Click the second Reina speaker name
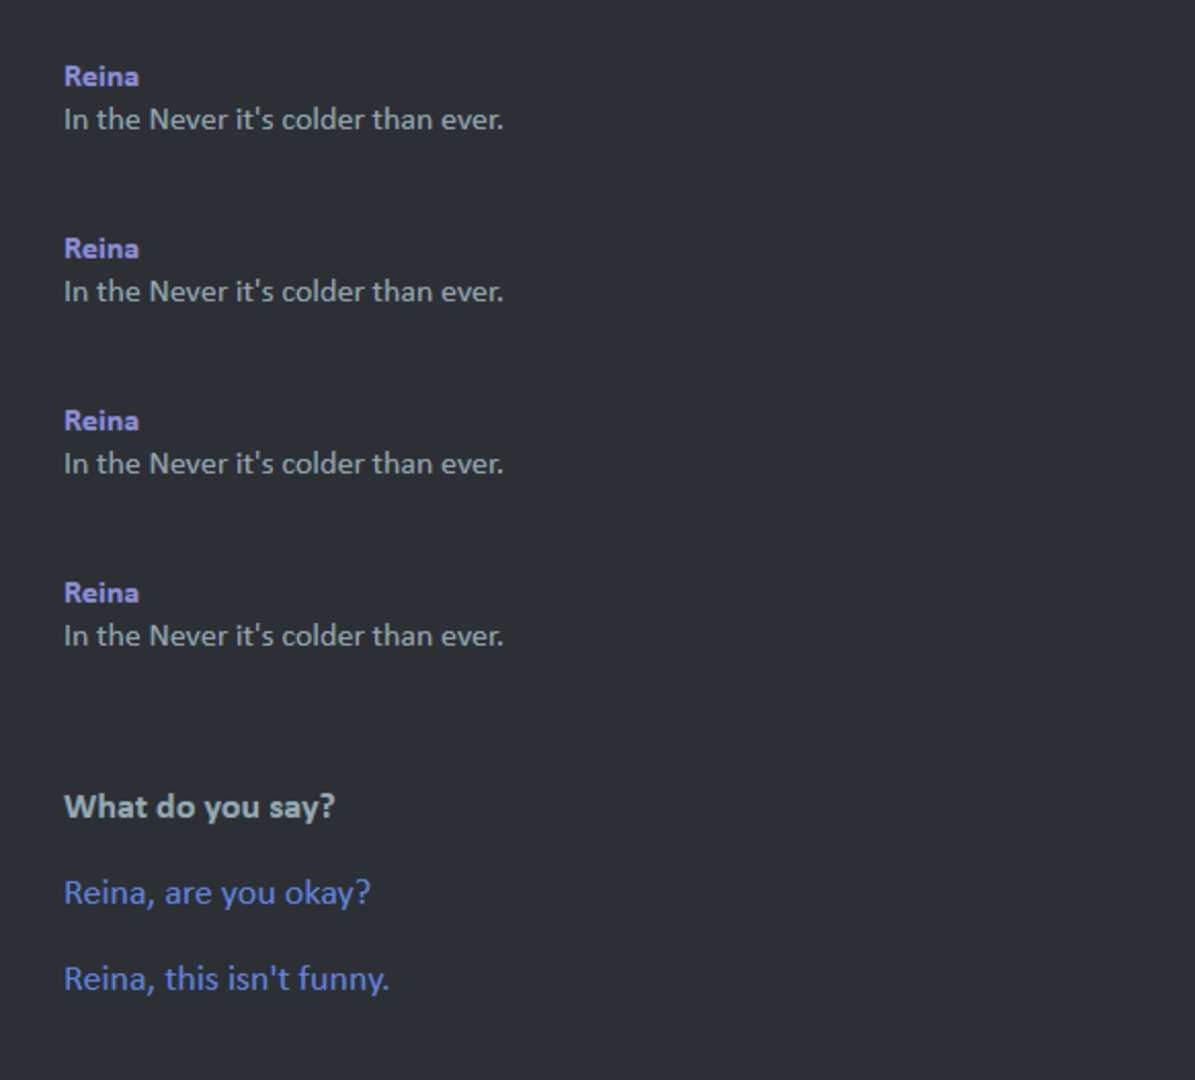1195x1080 pixels. pos(101,249)
